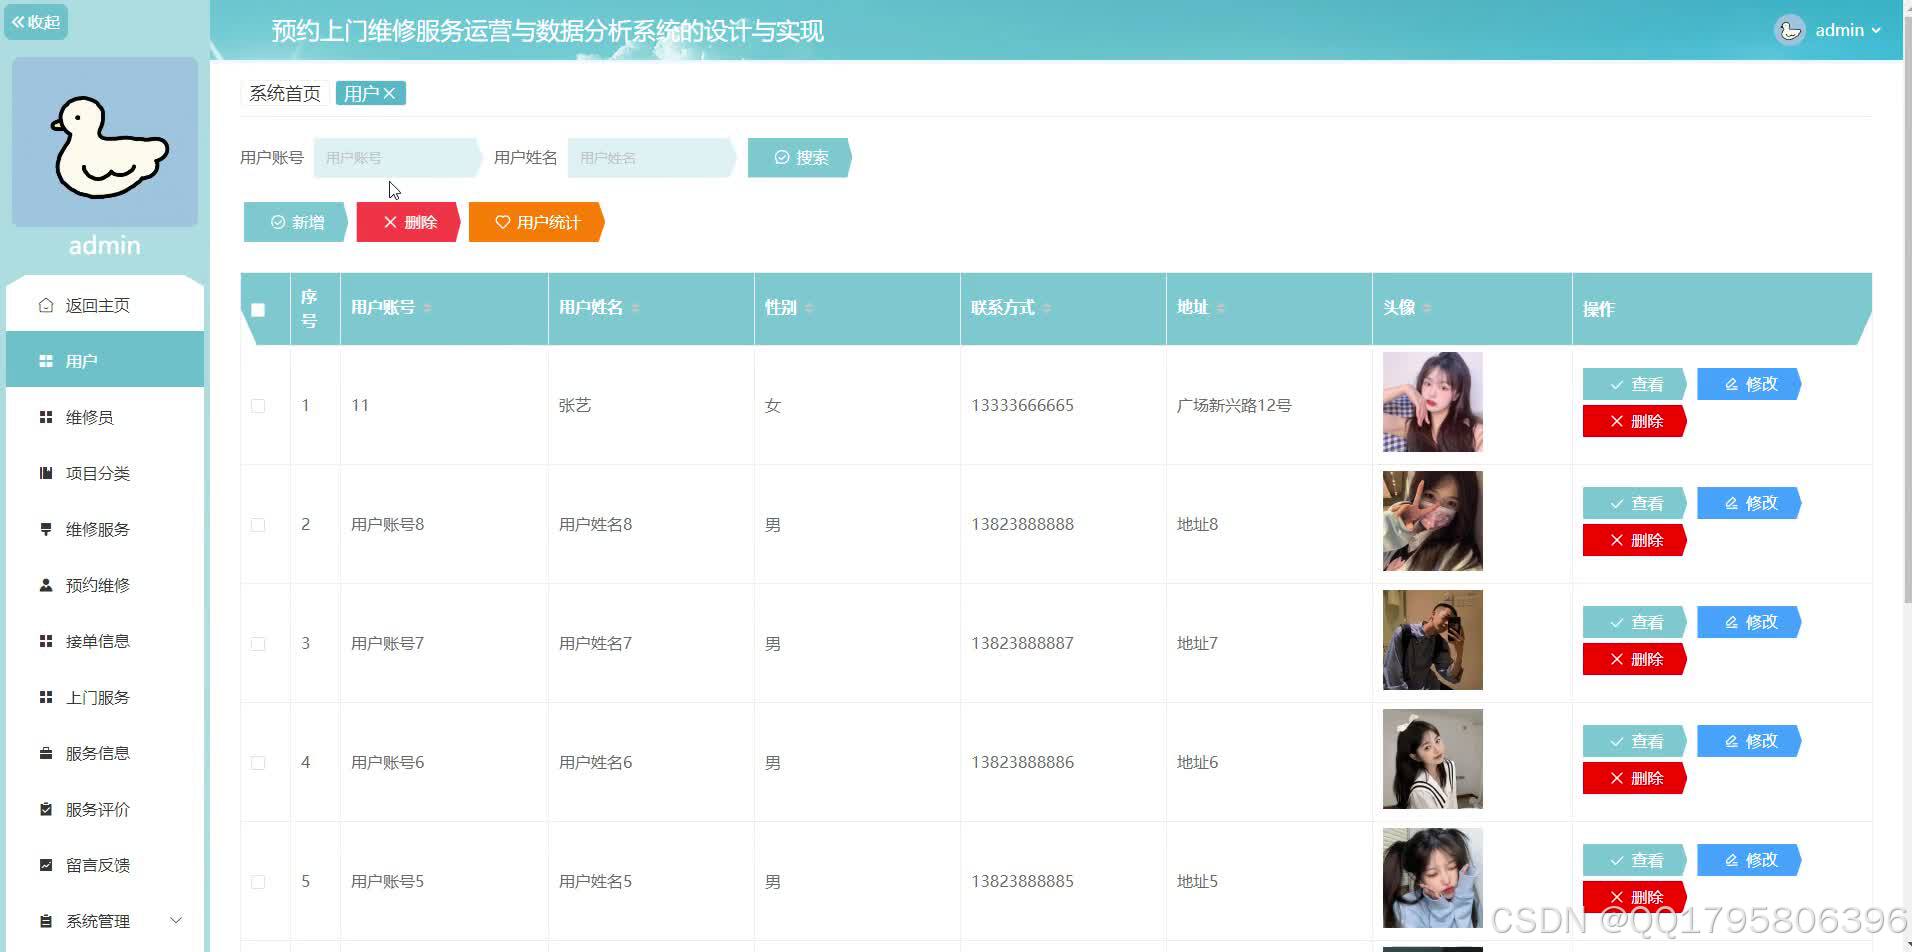The width and height of the screenshot is (1912, 952).
Task: Sort by the 地址 column arrows
Action: coord(1221,308)
